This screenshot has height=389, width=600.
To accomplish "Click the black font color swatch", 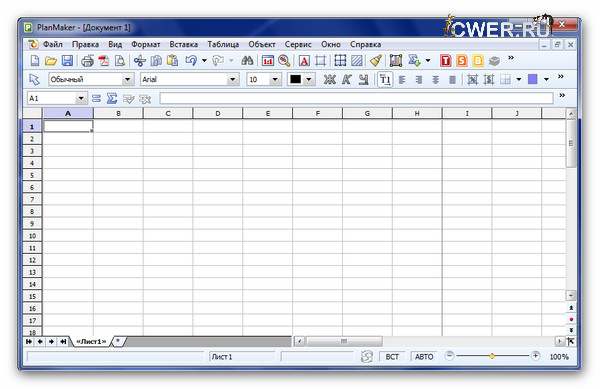I will (x=295, y=79).
